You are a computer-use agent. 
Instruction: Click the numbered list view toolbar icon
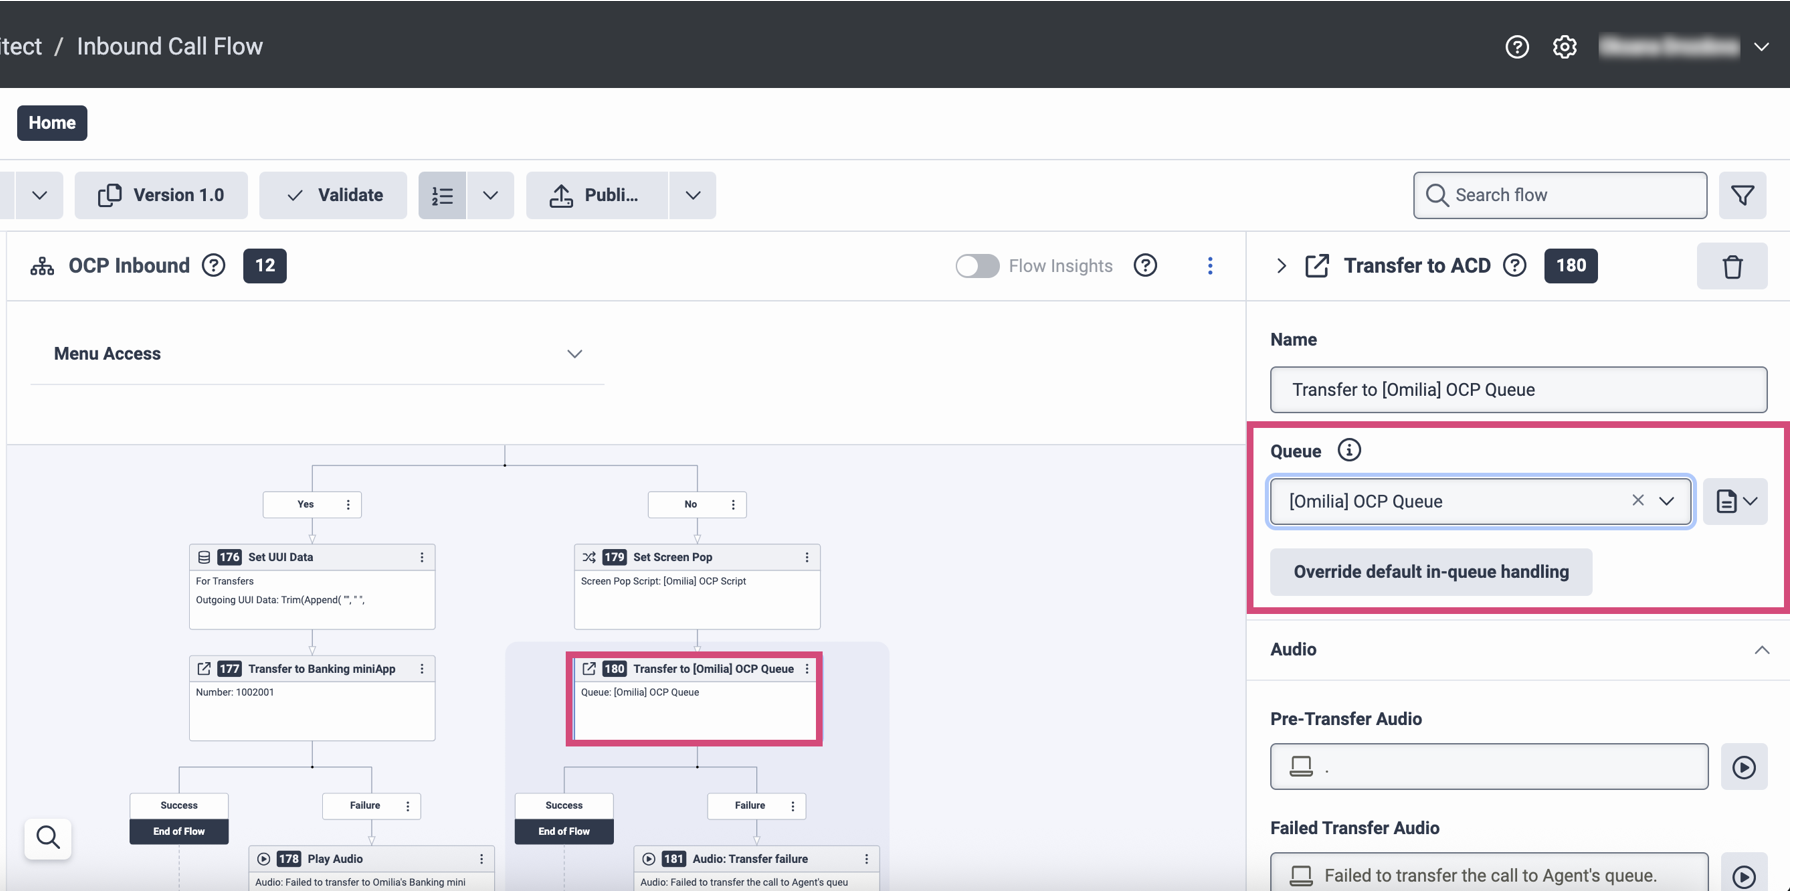(x=442, y=195)
